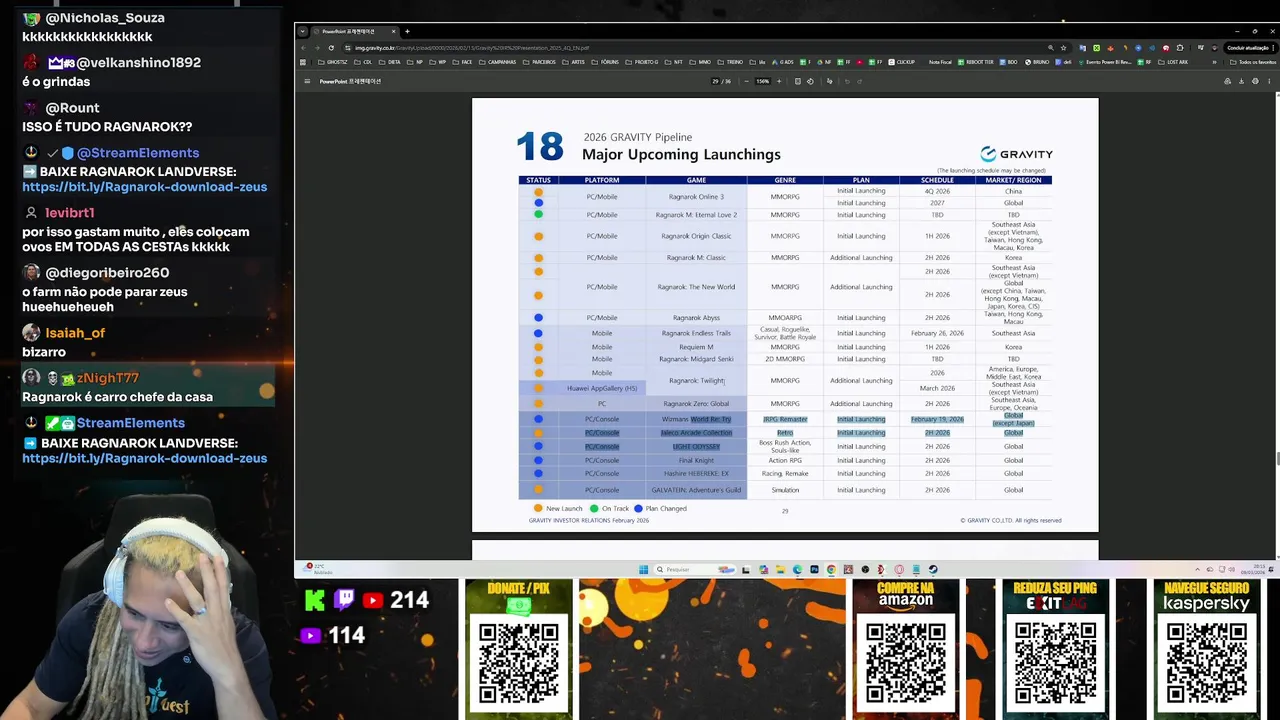Open the Windows Start menu
Image resolution: width=1280 pixels, height=720 pixels.
pyautogui.click(x=644, y=570)
